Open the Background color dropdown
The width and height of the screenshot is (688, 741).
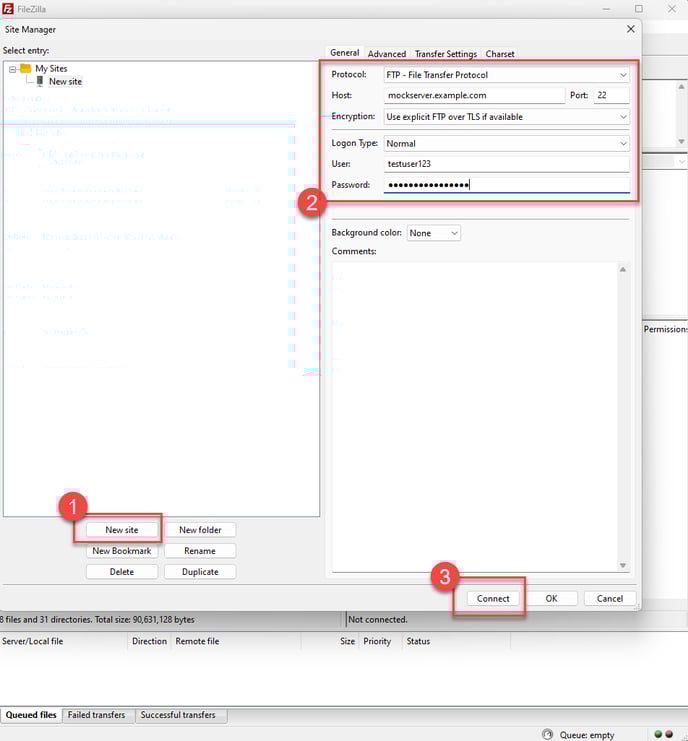[x=433, y=233]
